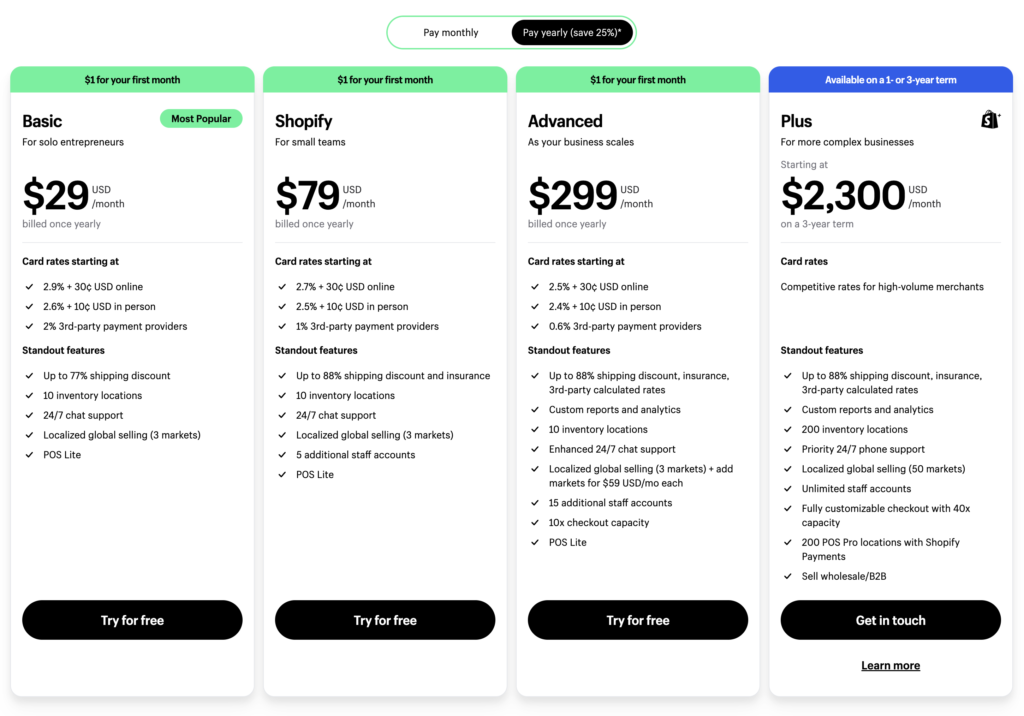The height and width of the screenshot is (716, 1024).
Task: Click checkmark by 5 additional staff accounts
Action: pos(281,455)
